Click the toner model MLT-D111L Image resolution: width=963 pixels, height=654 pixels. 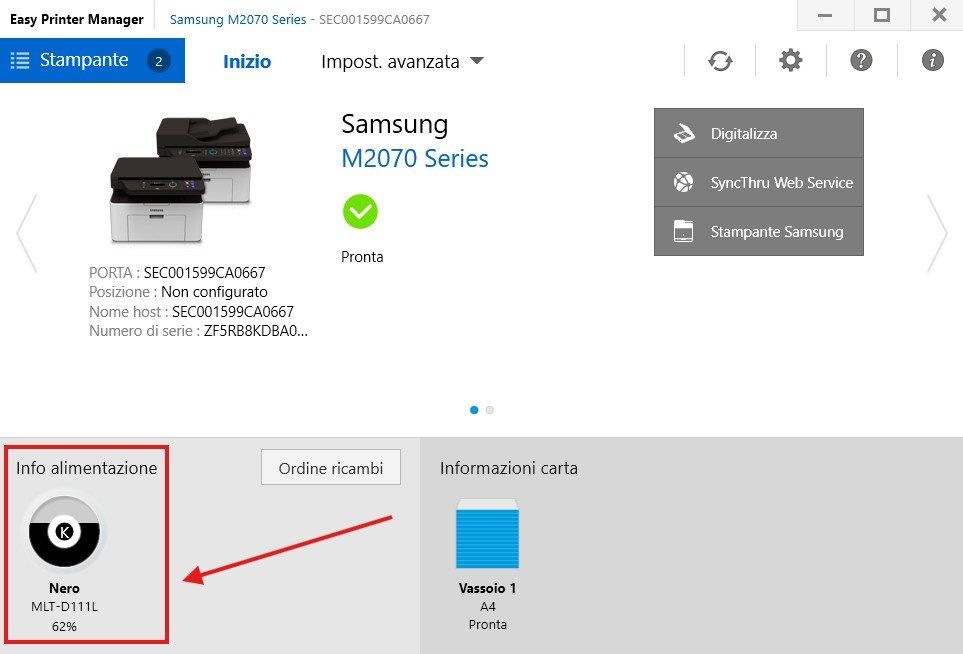click(64, 607)
